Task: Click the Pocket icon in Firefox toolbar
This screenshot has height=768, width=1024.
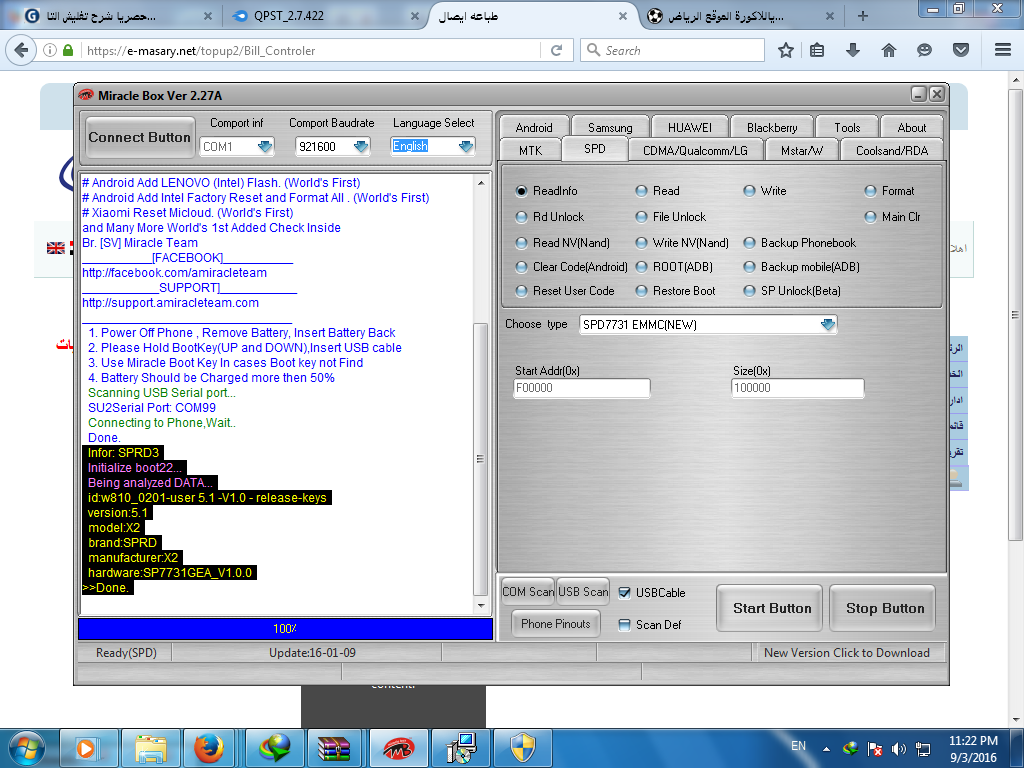Action: tap(961, 50)
